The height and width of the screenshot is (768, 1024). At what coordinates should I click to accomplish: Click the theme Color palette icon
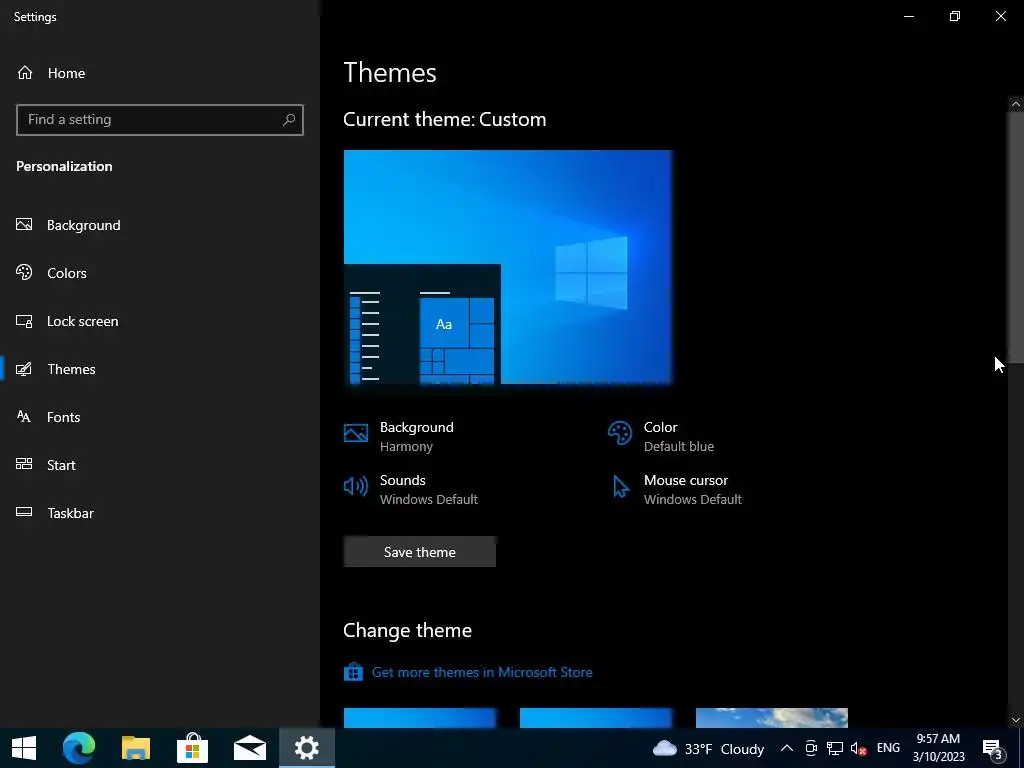(620, 433)
